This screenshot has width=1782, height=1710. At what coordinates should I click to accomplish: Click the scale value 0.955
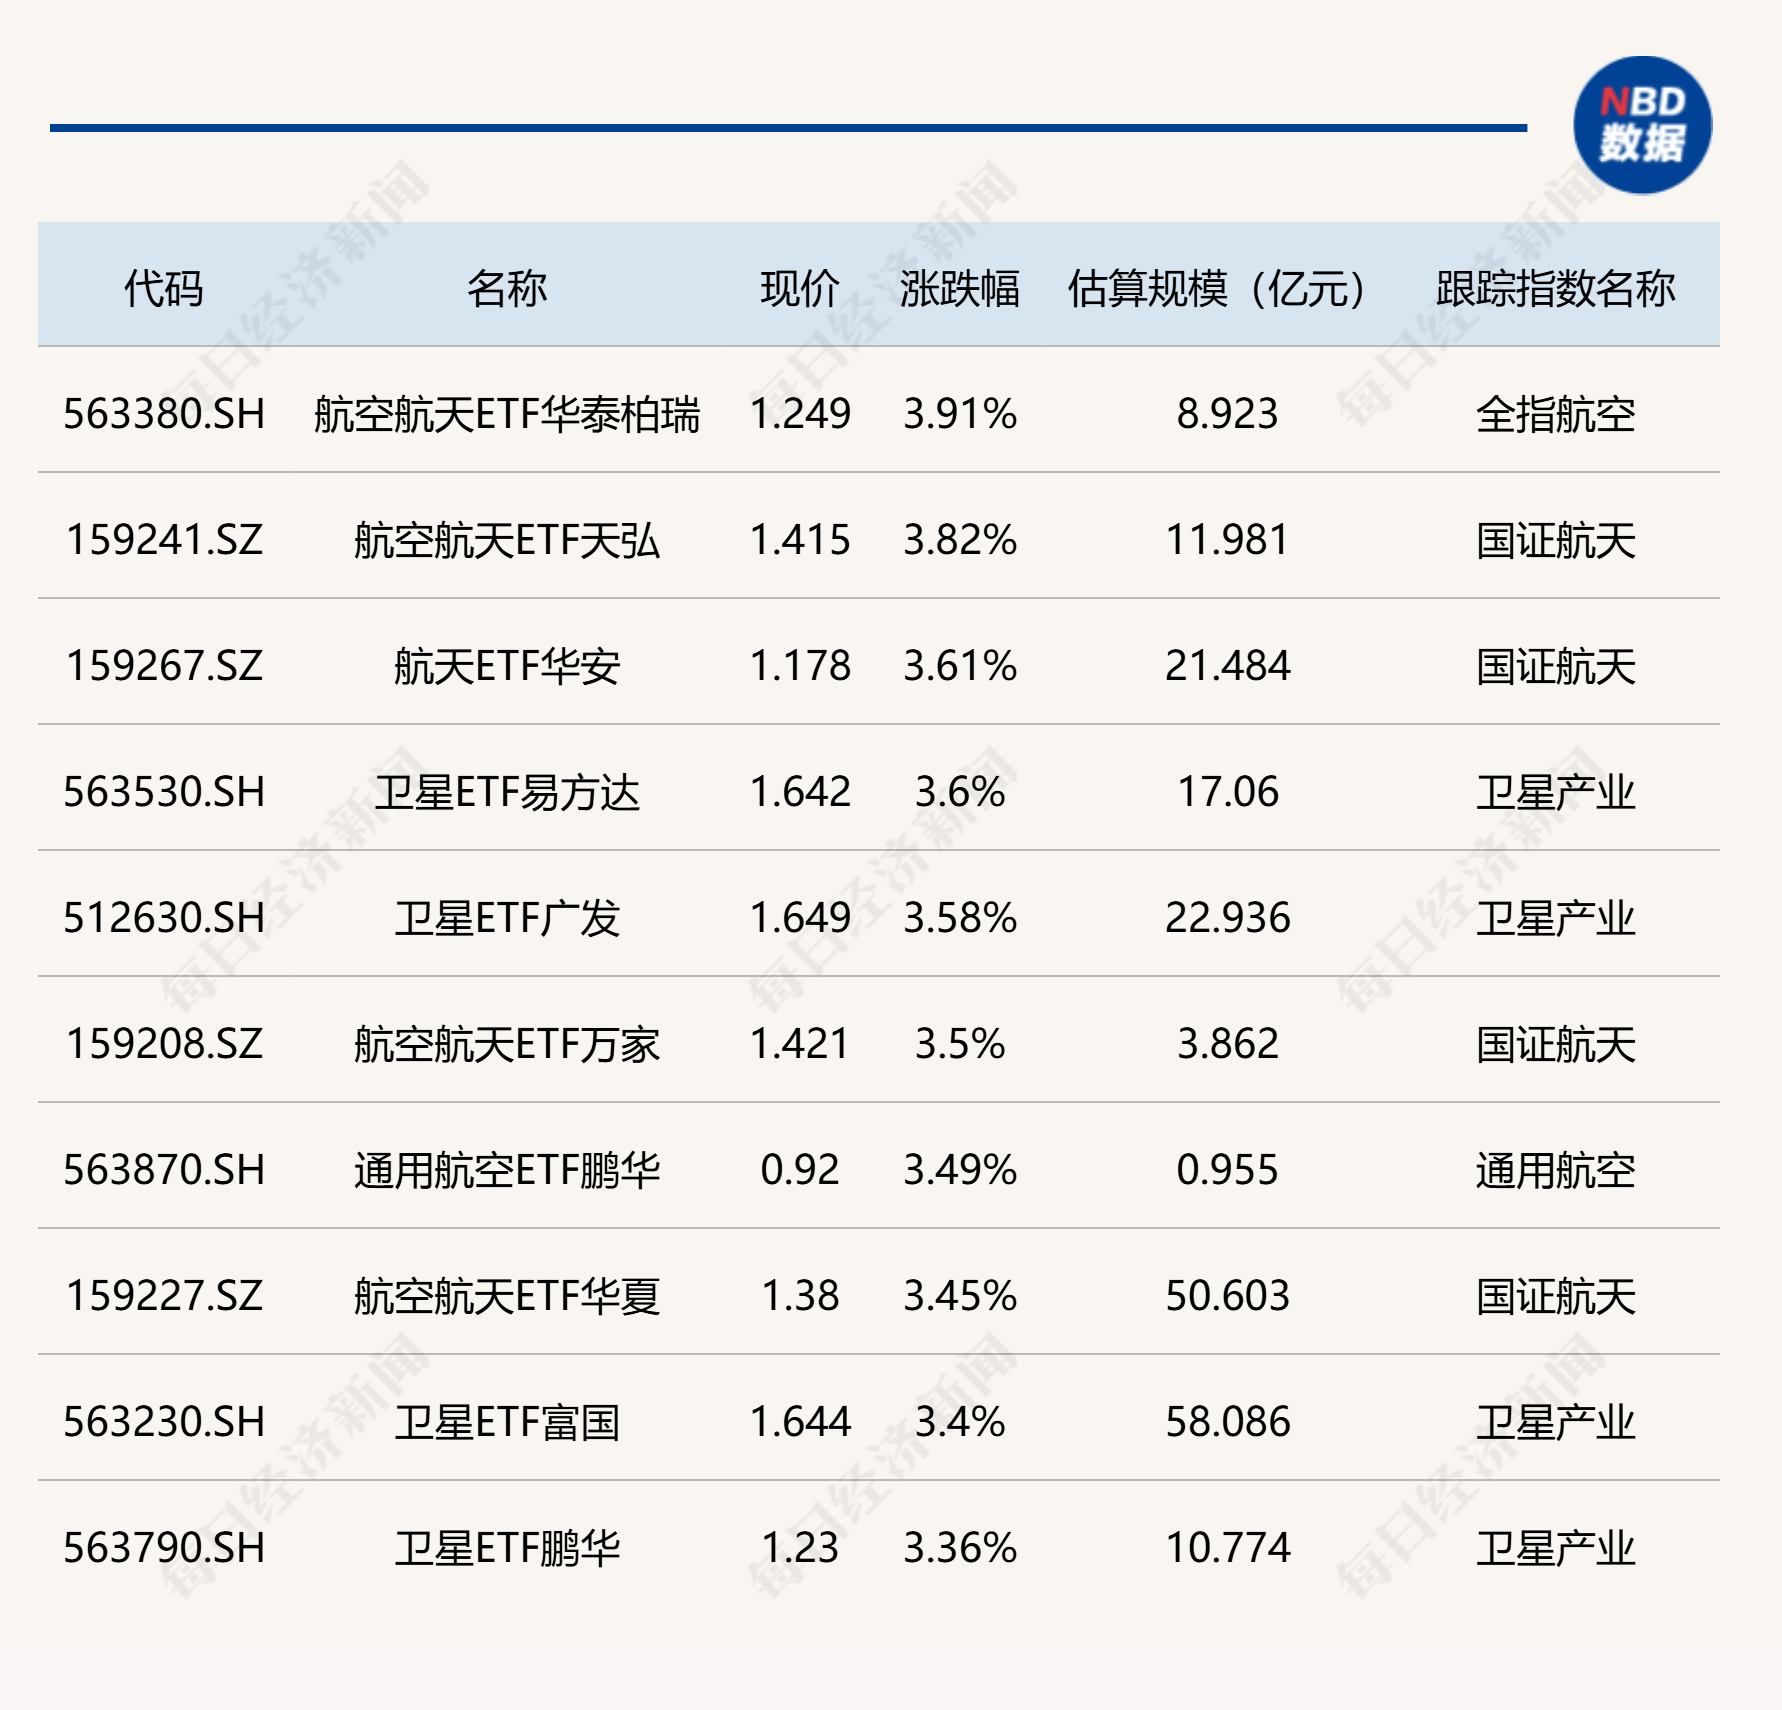pos(1227,1170)
